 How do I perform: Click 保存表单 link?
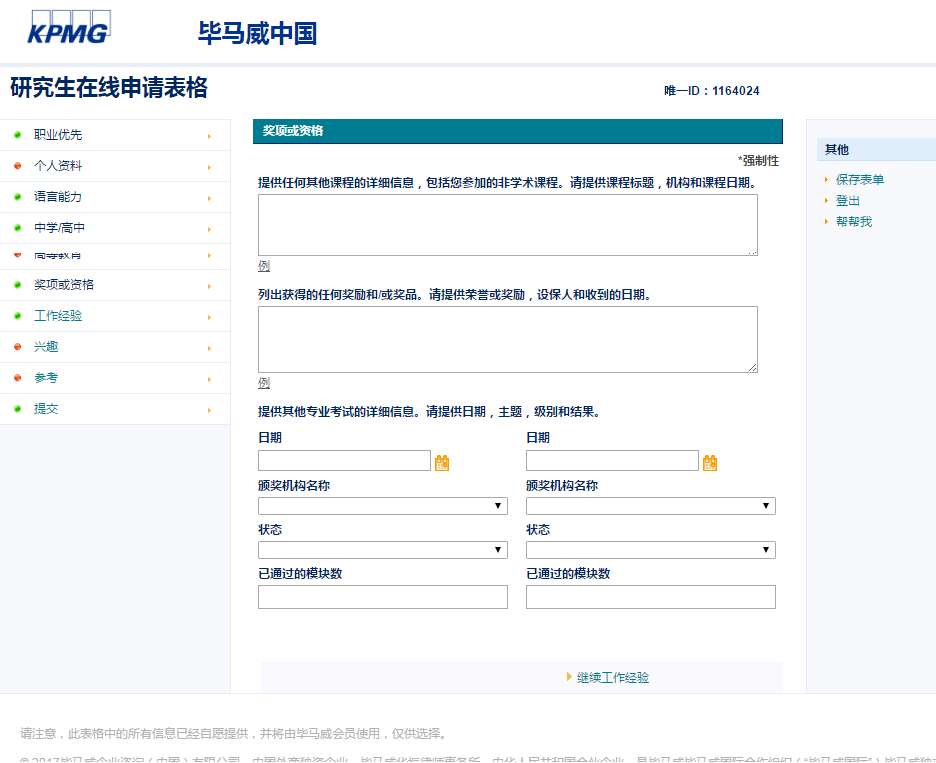coord(860,180)
